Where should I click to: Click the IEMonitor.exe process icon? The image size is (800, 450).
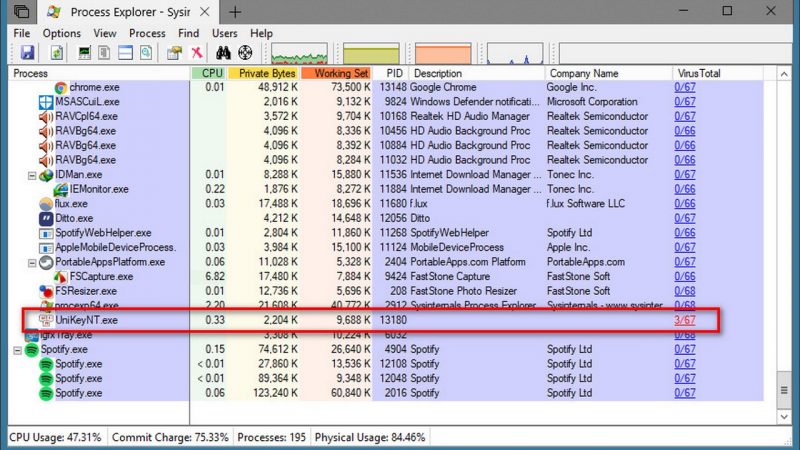61,189
